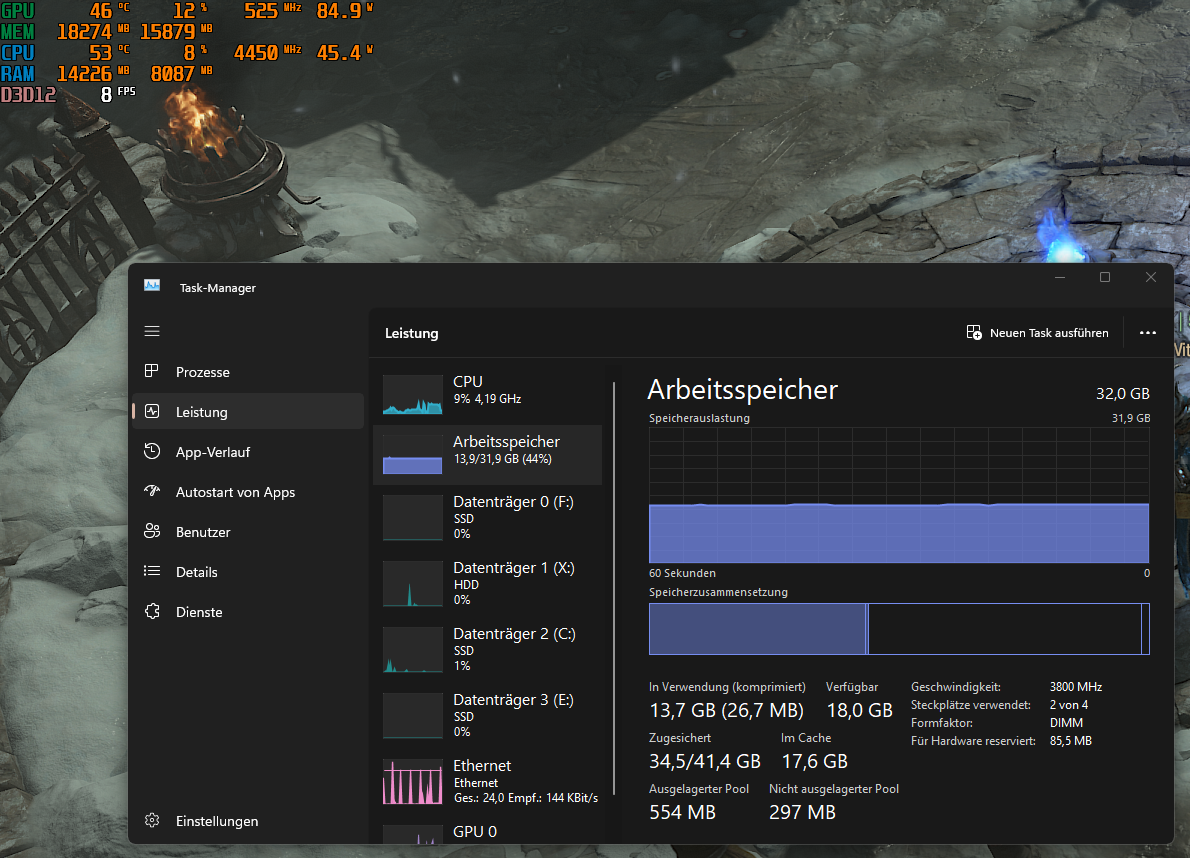Select the Datenträger 1 (X:) graph thumbnail
This screenshot has width=1190, height=858.
[412, 583]
